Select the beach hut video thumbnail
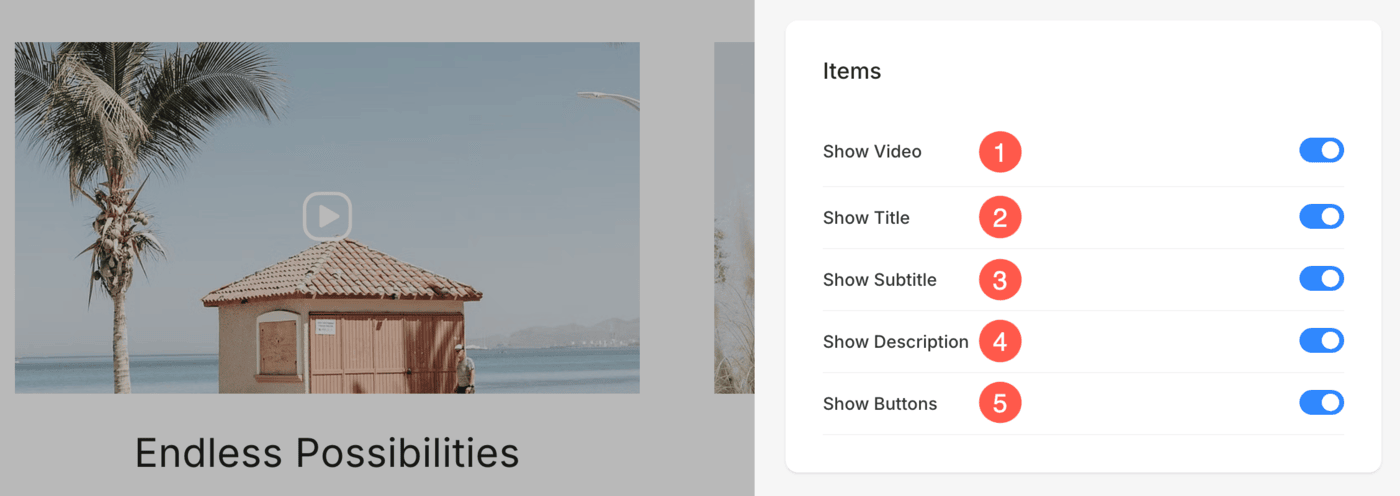The width and height of the screenshot is (1400, 496). 327,217
